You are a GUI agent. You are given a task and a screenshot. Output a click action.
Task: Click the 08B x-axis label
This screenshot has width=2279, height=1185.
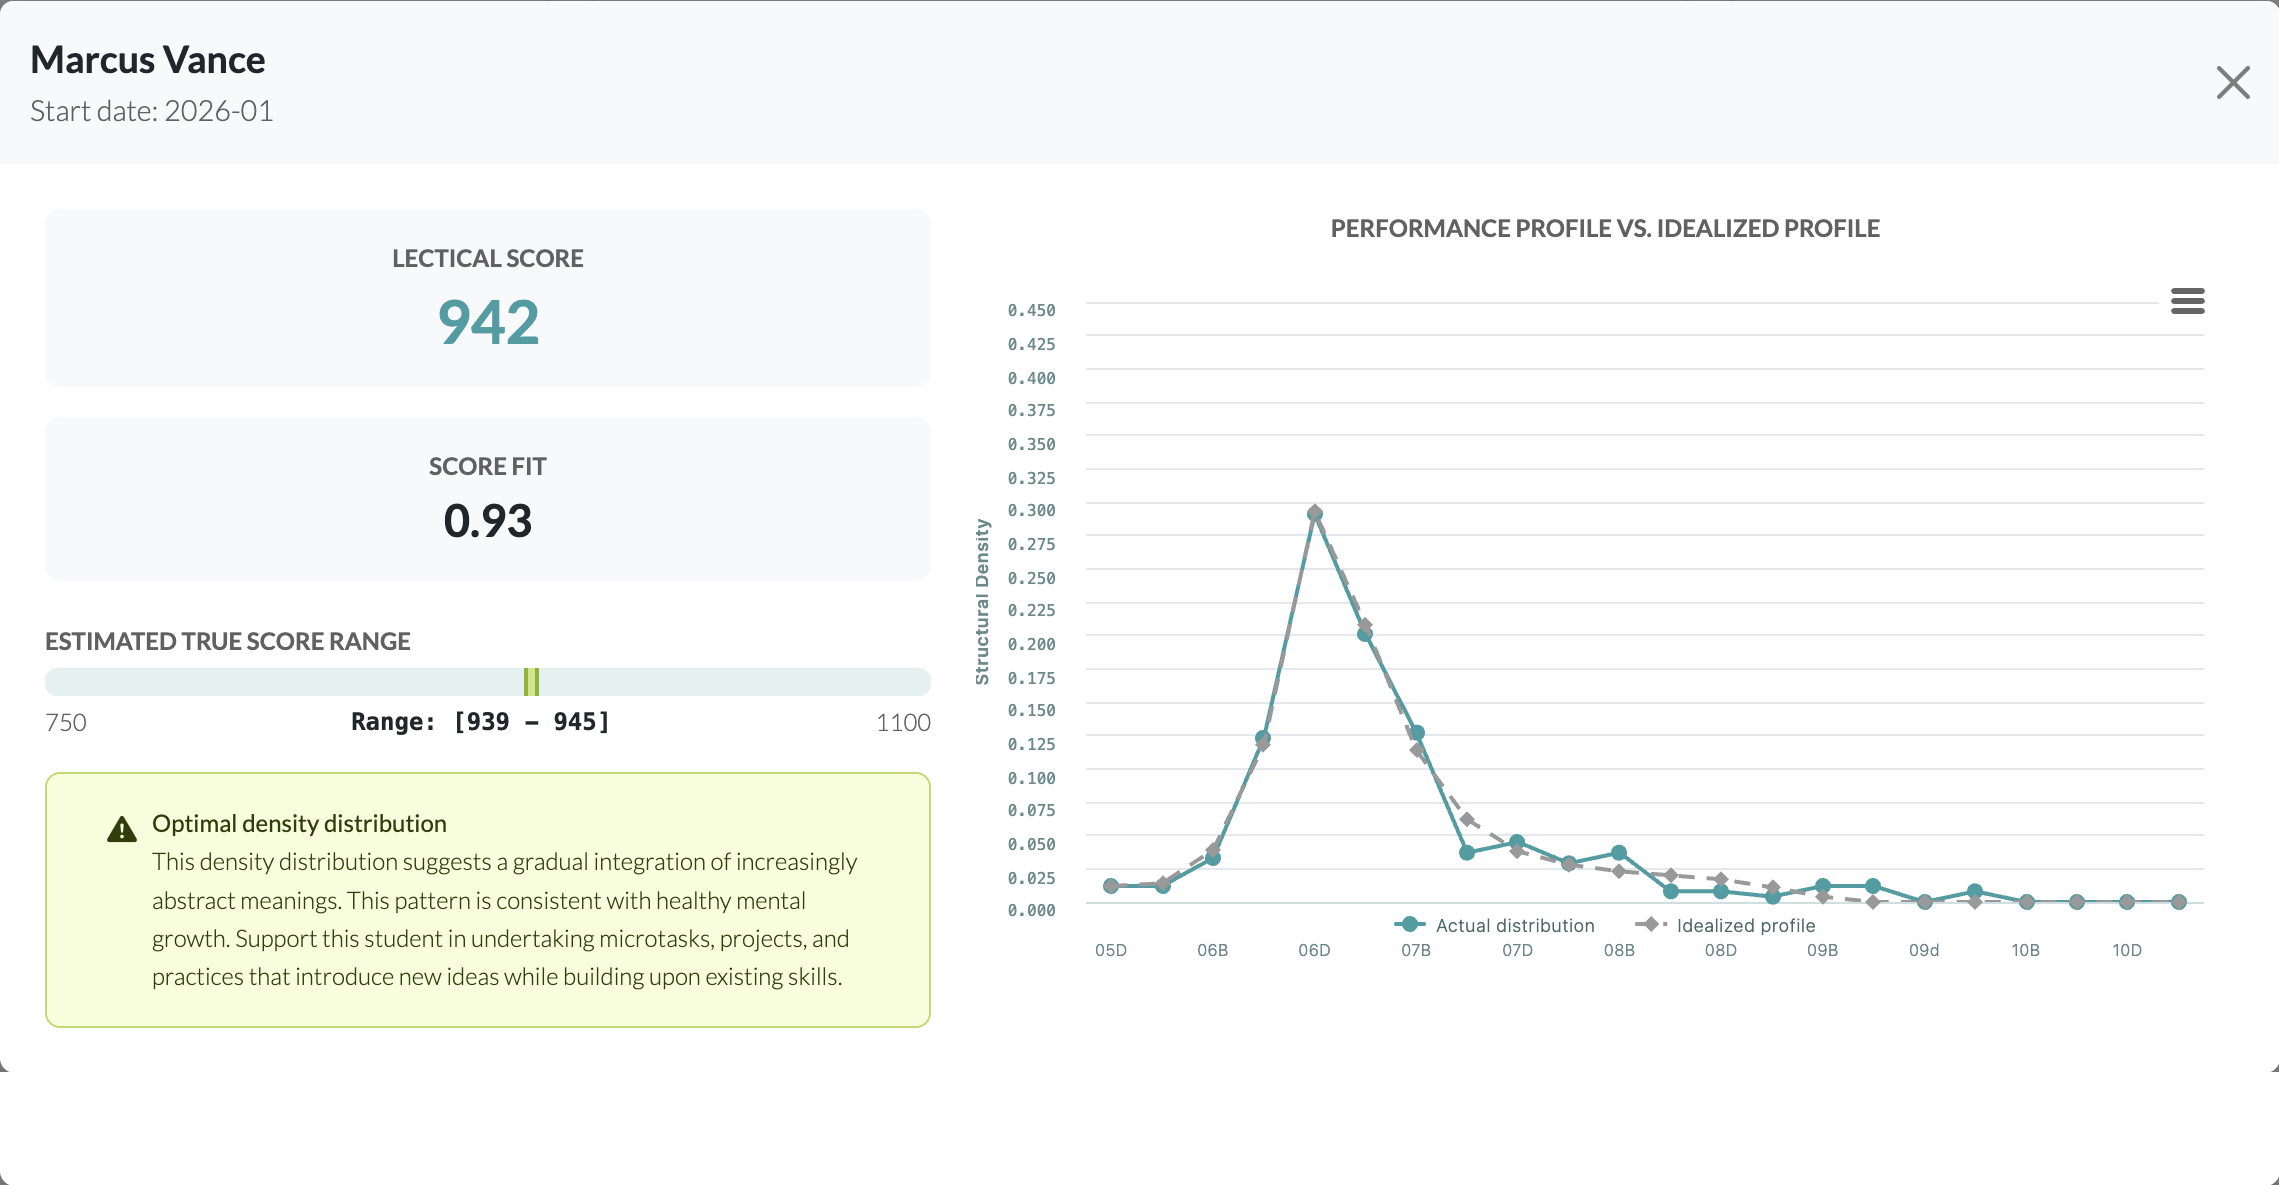[x=1619, y=950]
